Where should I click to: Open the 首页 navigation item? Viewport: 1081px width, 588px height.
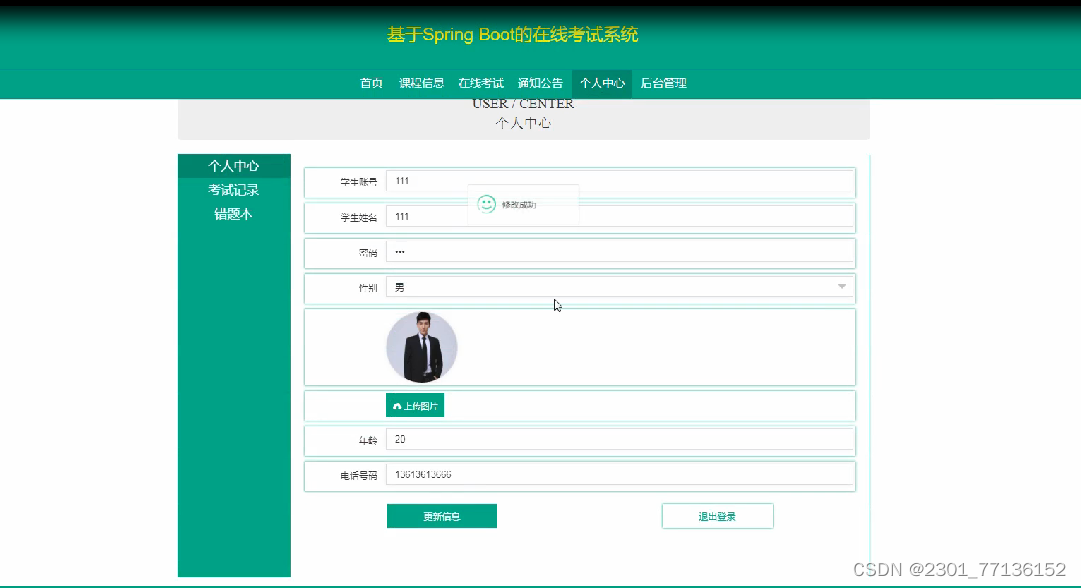[x=371, y=83]
